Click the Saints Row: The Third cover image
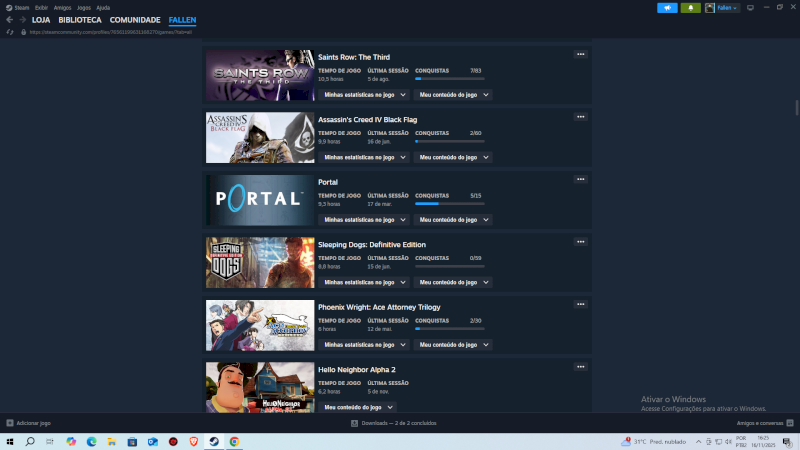800x450 pixels. coord(260,75)
